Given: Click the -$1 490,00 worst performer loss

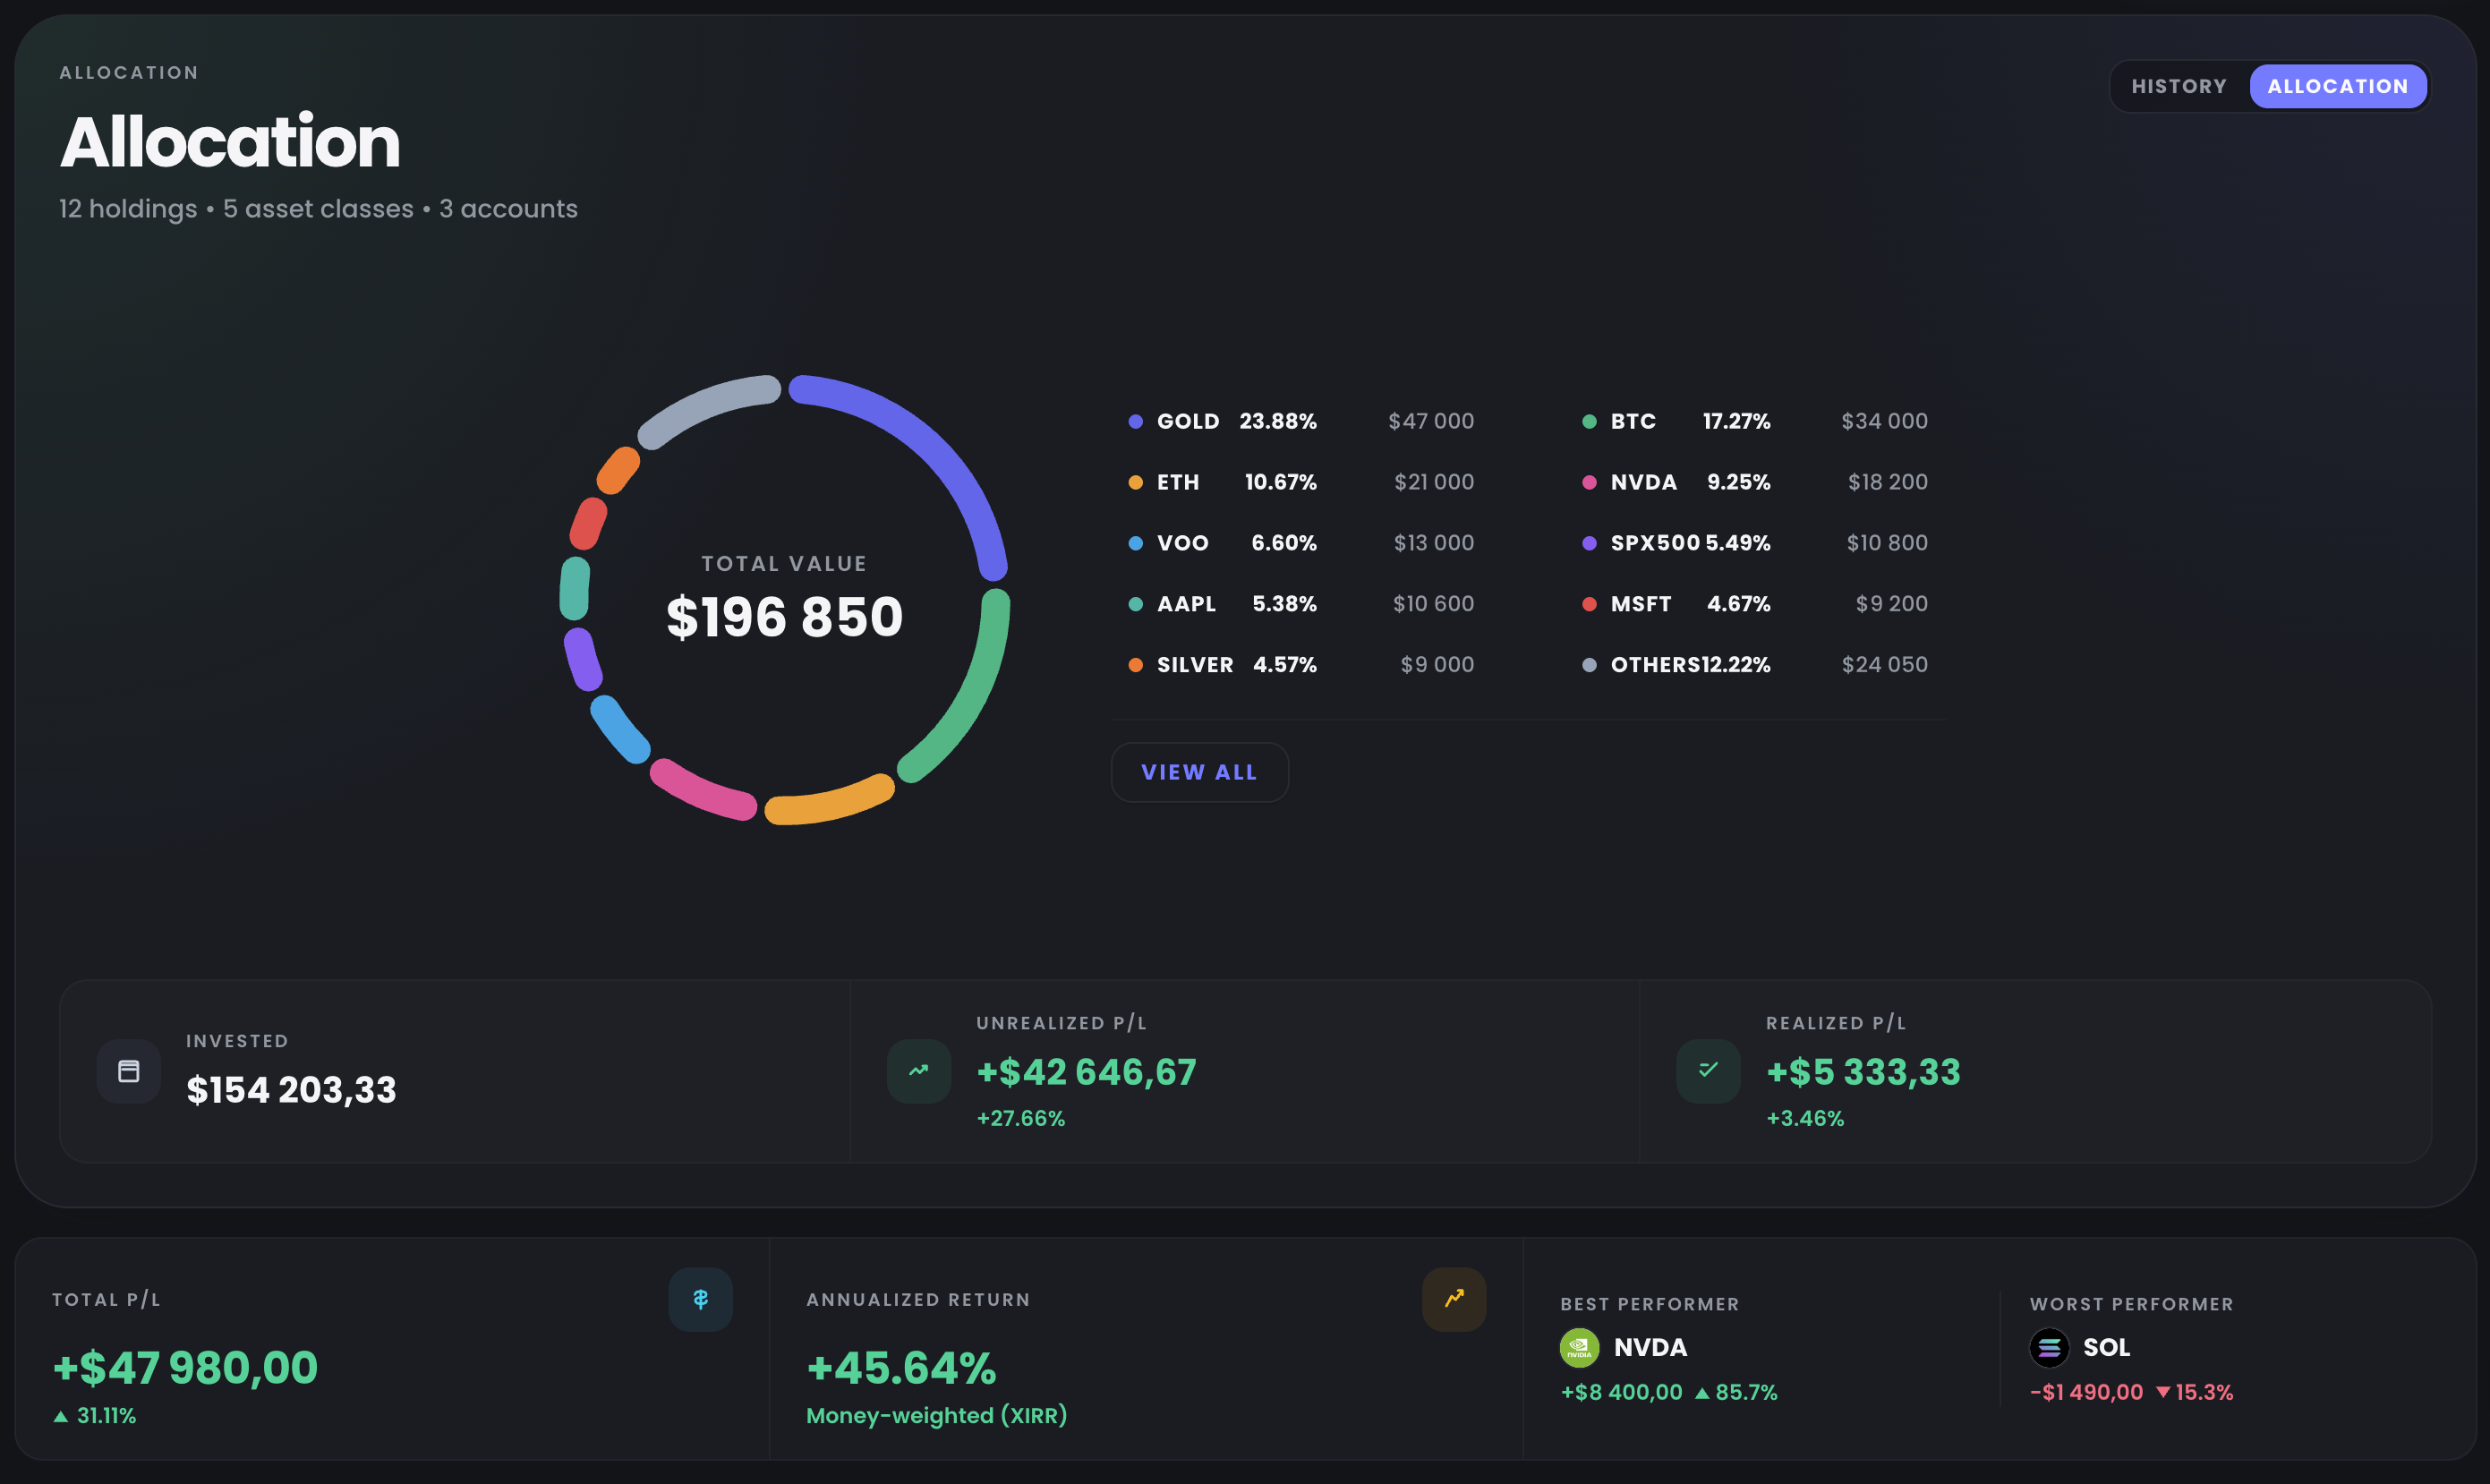Looking at the screenshot, I should point(2086,1393).
